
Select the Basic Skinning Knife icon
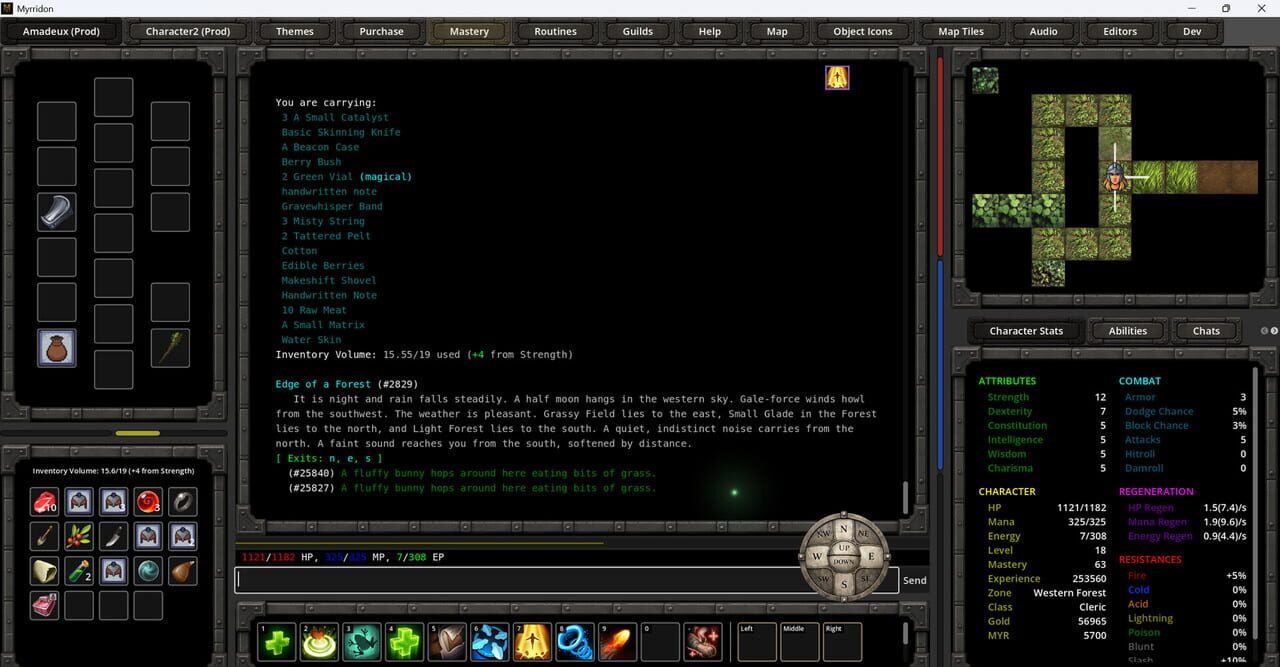point(114,537)
